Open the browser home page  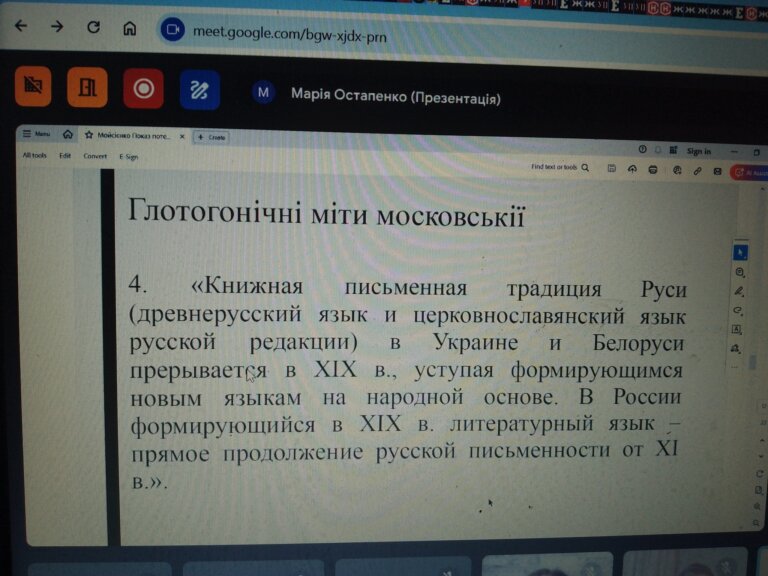(129, 28)
